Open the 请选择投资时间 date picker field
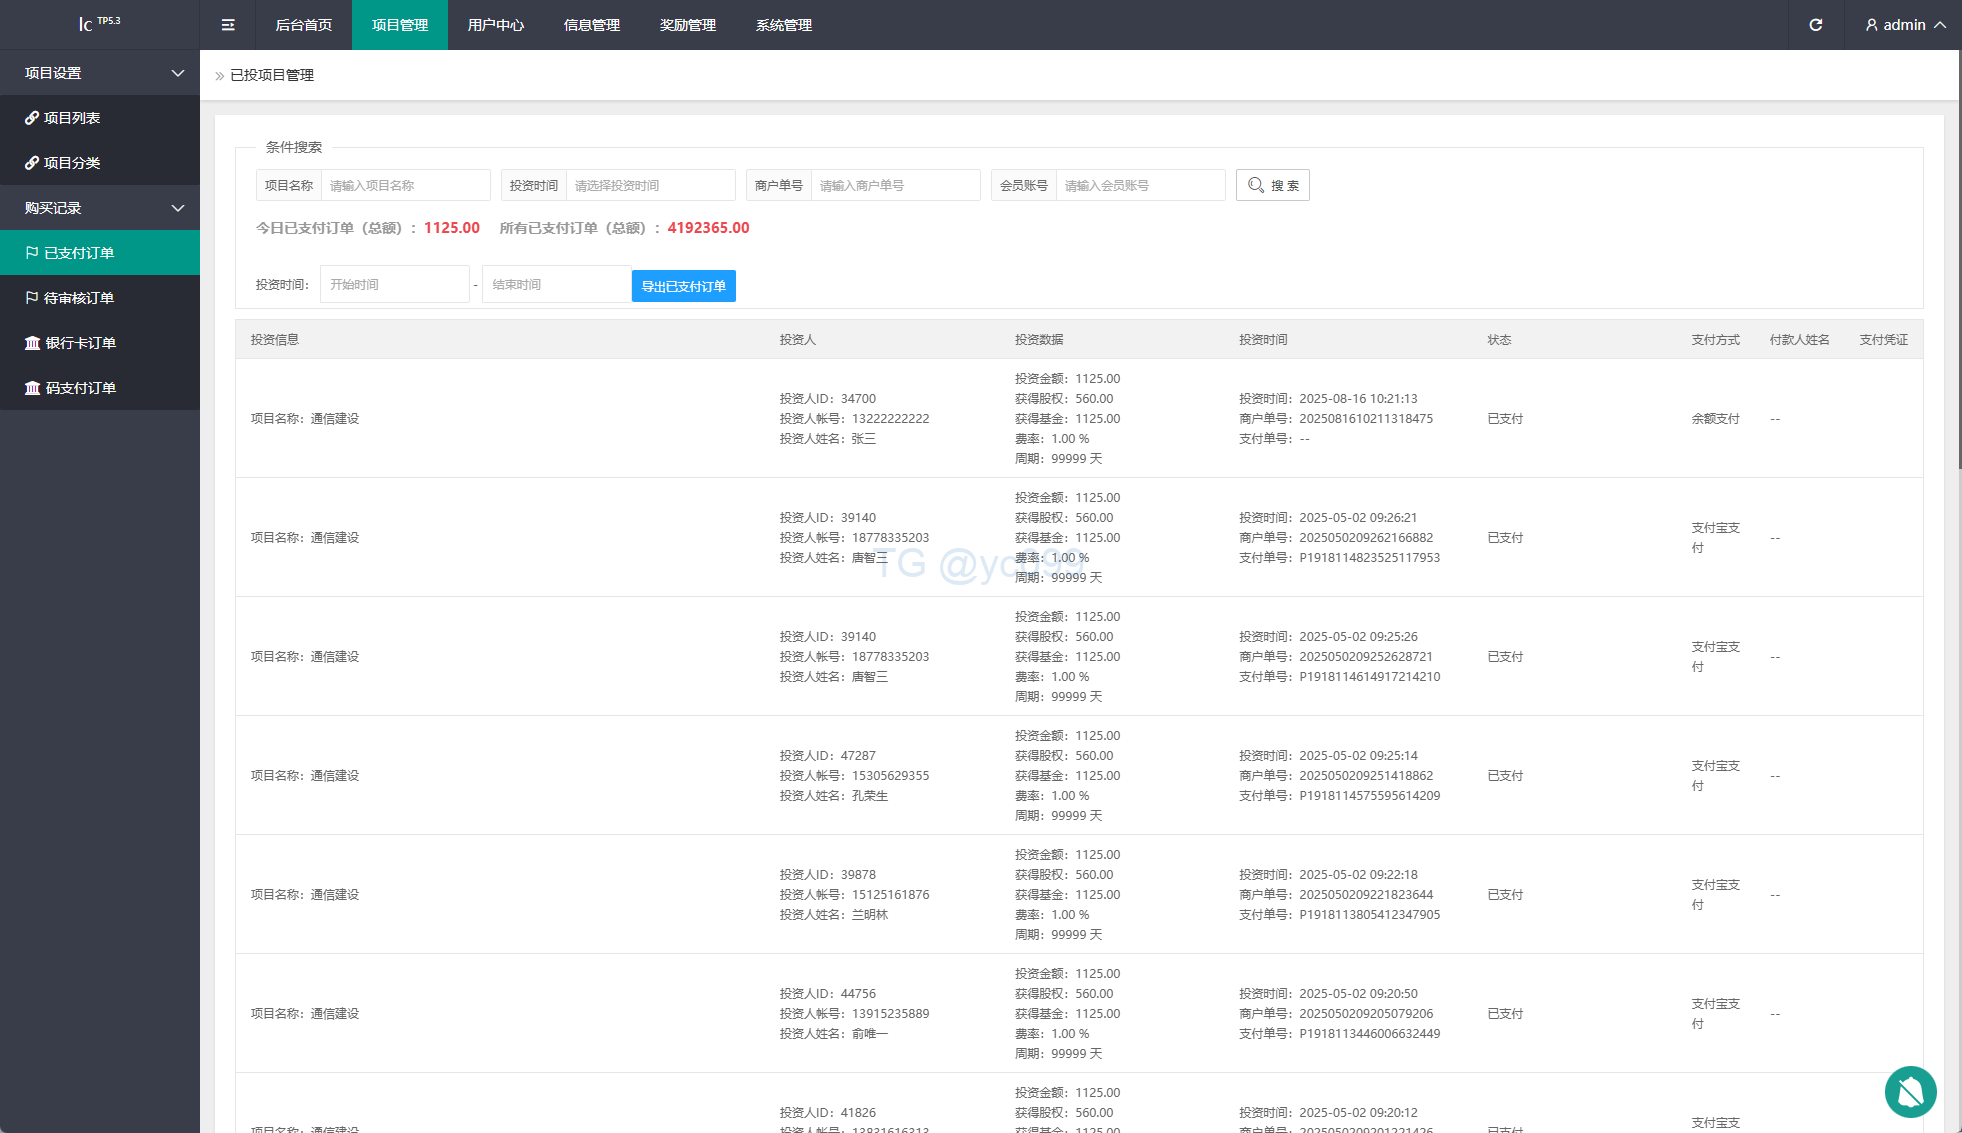 [650, 185]
